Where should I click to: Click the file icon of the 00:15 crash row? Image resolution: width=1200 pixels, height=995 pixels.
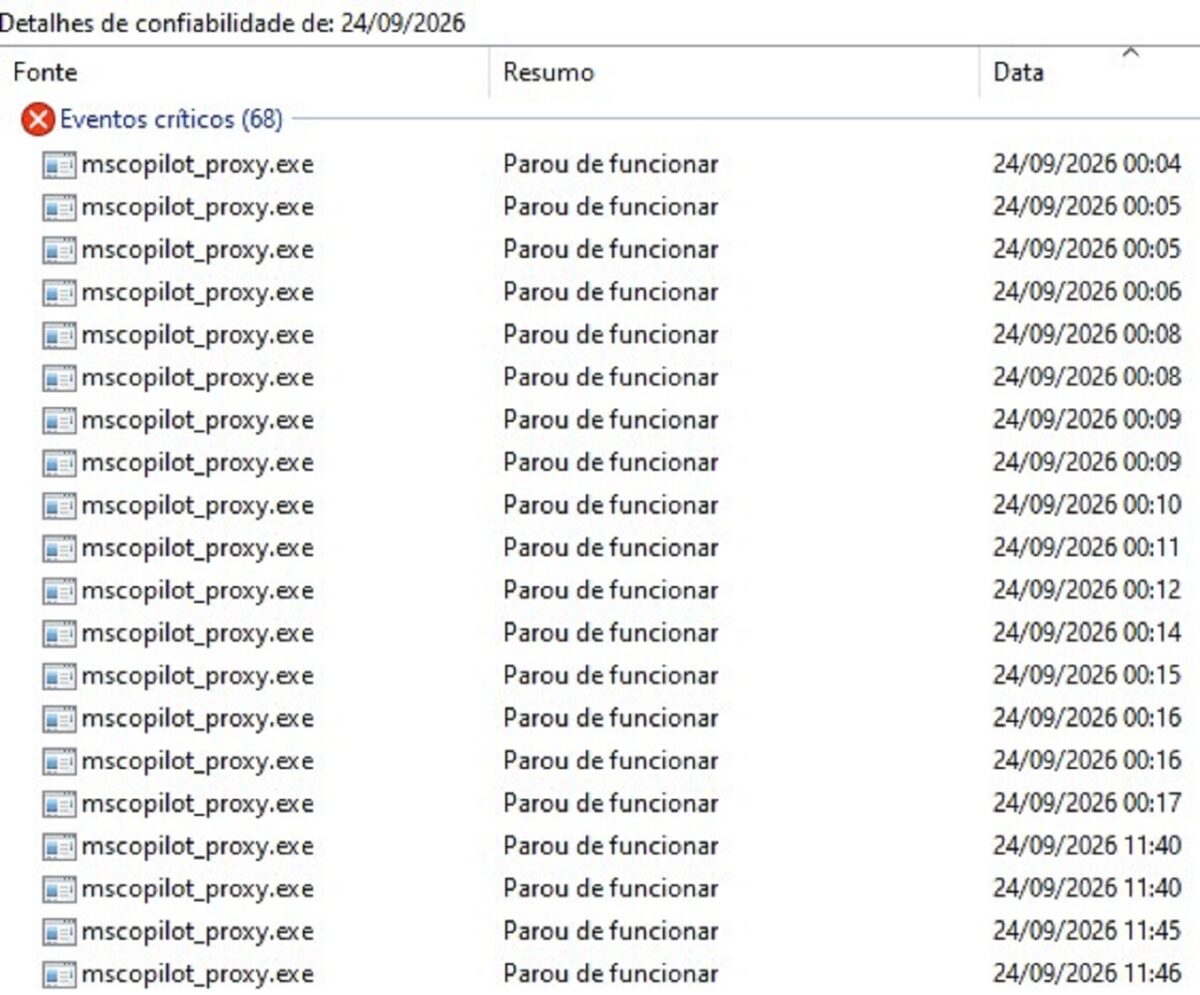pos(59,676)
